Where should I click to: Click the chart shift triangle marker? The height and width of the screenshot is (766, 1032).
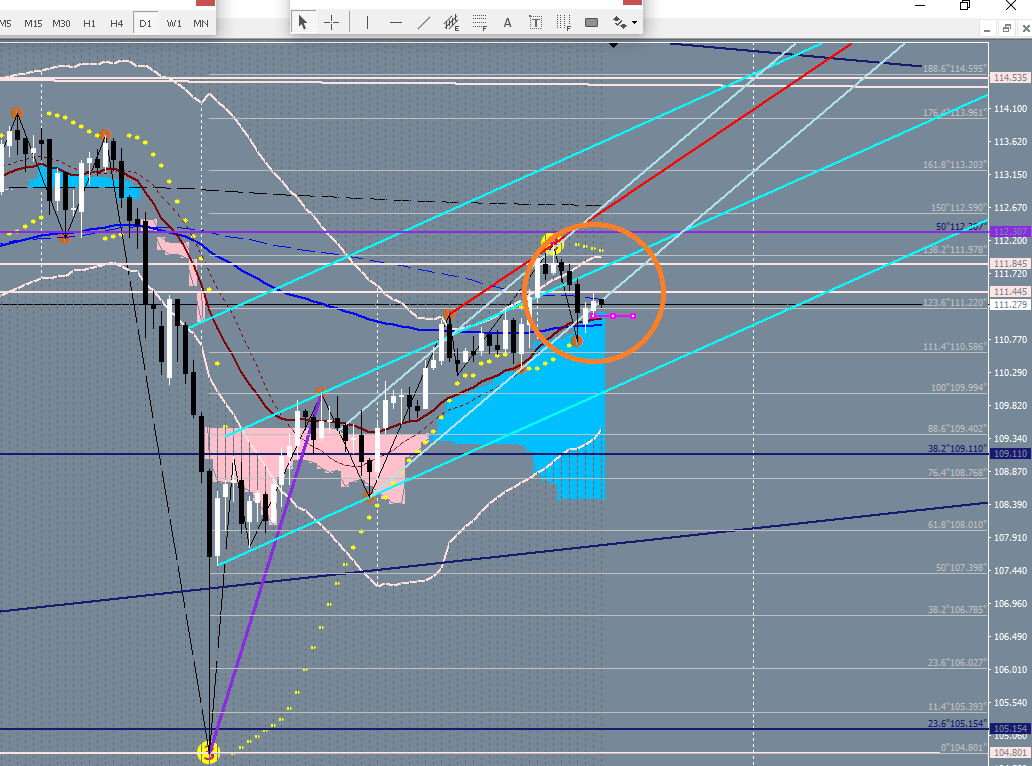(614, 44)
